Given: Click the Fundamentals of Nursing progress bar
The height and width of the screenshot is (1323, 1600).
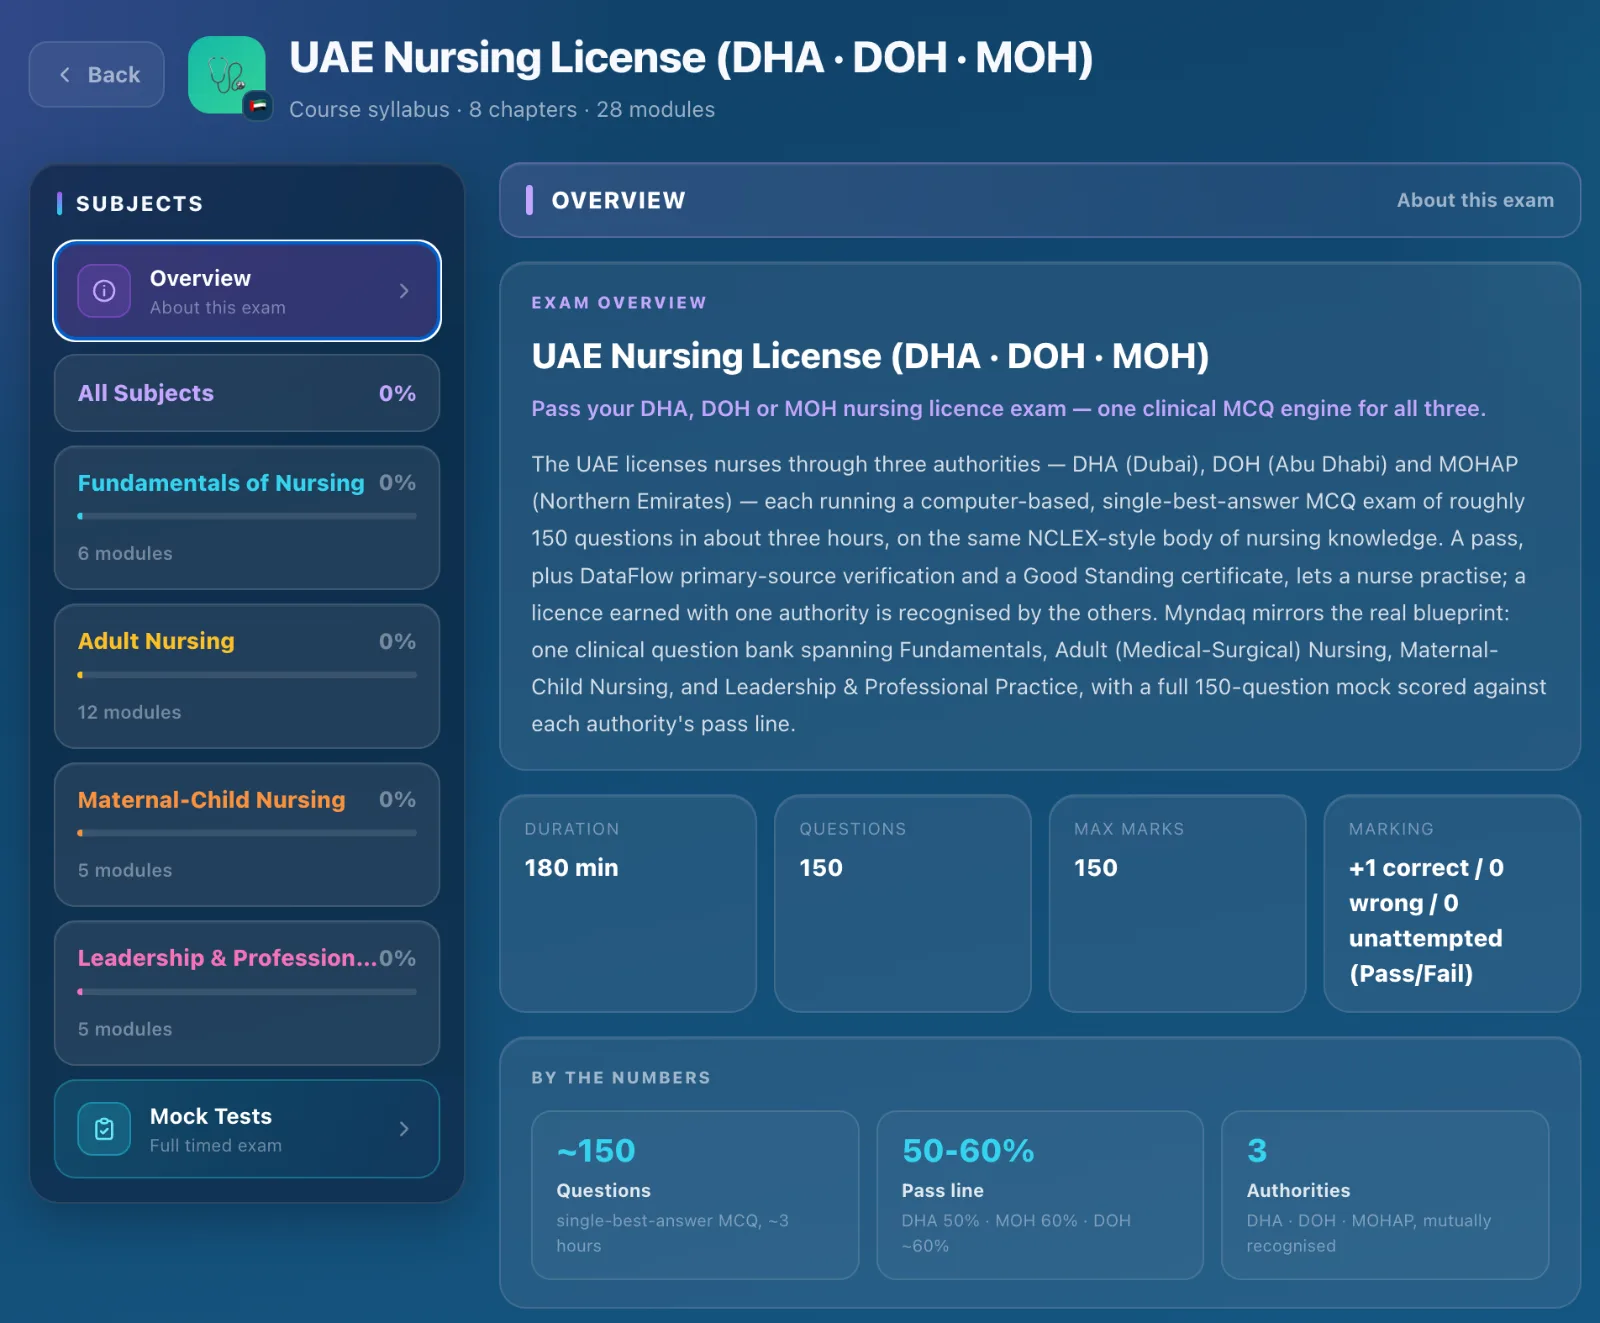Looking at the screenshot, I should pyautogui.click(x=247, y=516).
